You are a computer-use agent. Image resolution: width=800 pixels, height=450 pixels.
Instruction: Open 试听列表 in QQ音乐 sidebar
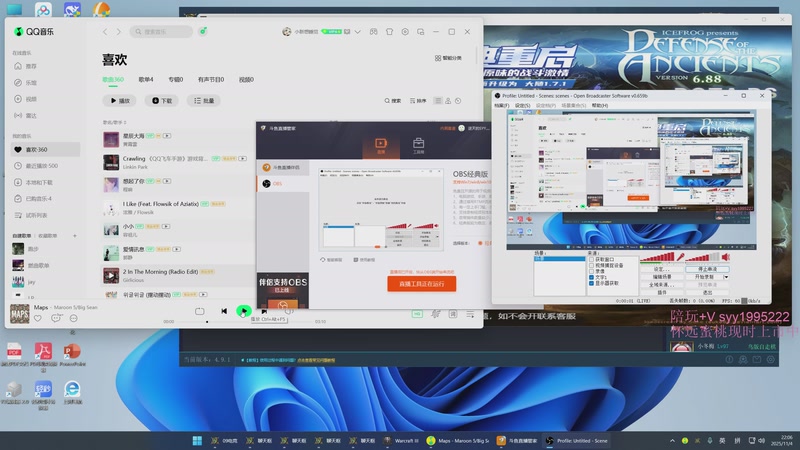31,215
